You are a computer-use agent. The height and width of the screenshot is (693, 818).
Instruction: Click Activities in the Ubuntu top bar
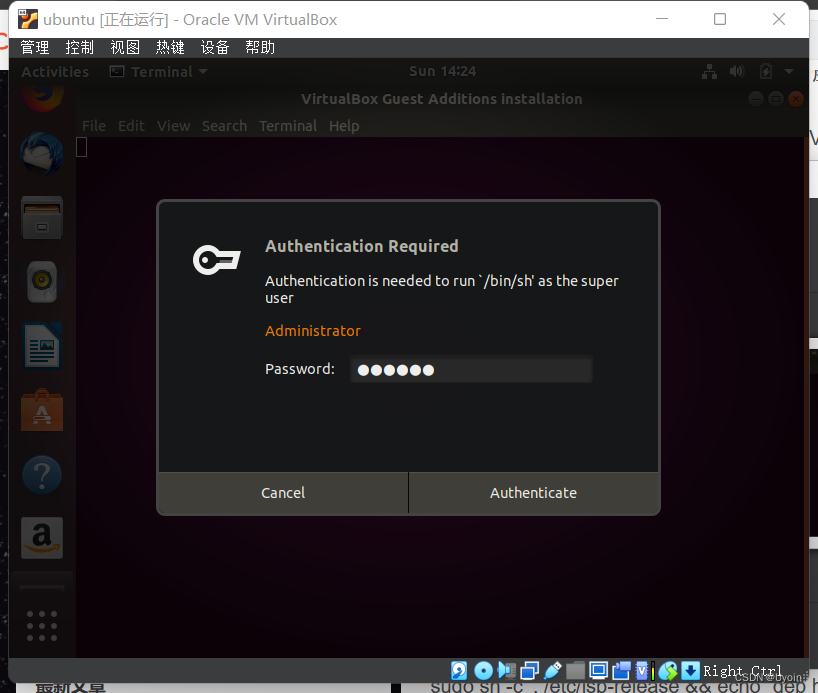tap(55, 71)
